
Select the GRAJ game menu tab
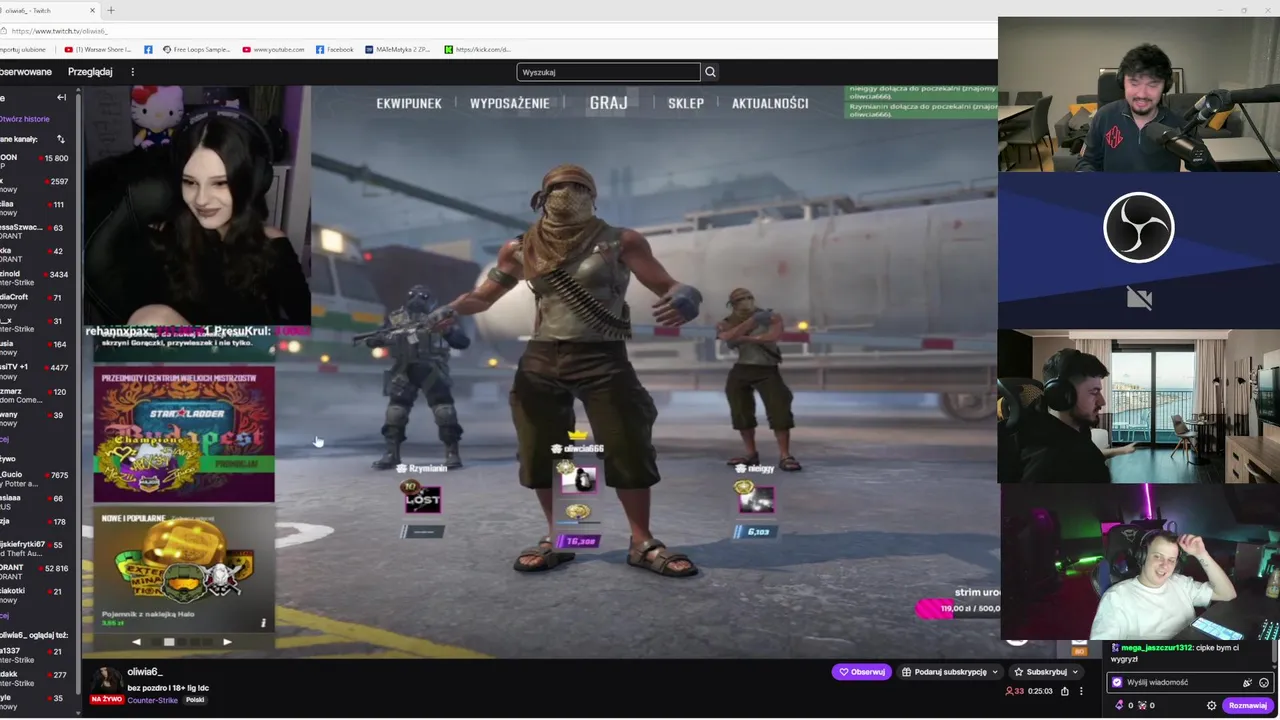[x=608, y=103]
